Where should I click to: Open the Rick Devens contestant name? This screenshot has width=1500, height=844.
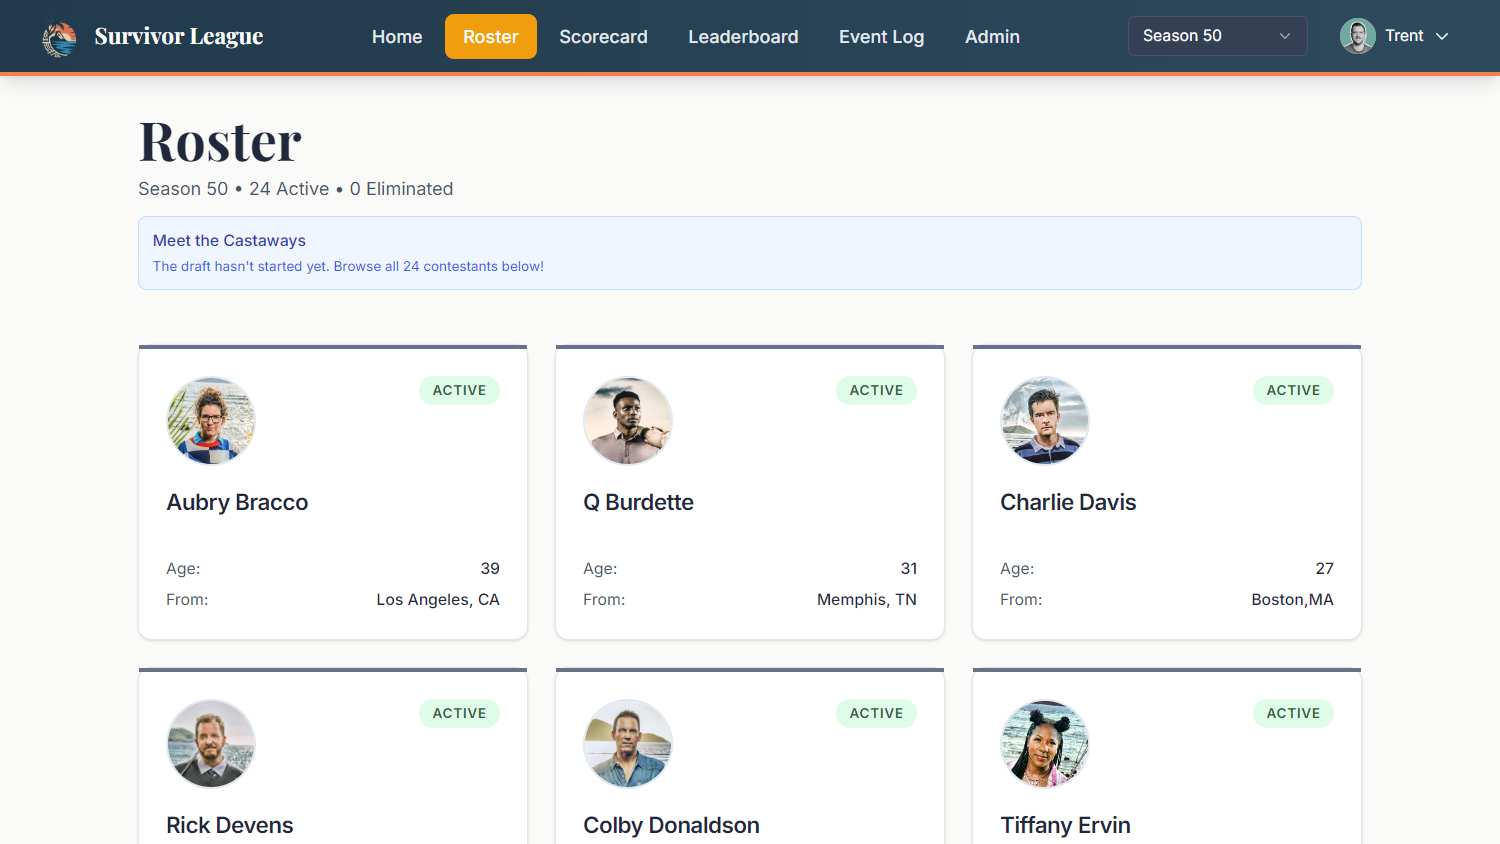[230, 825]
